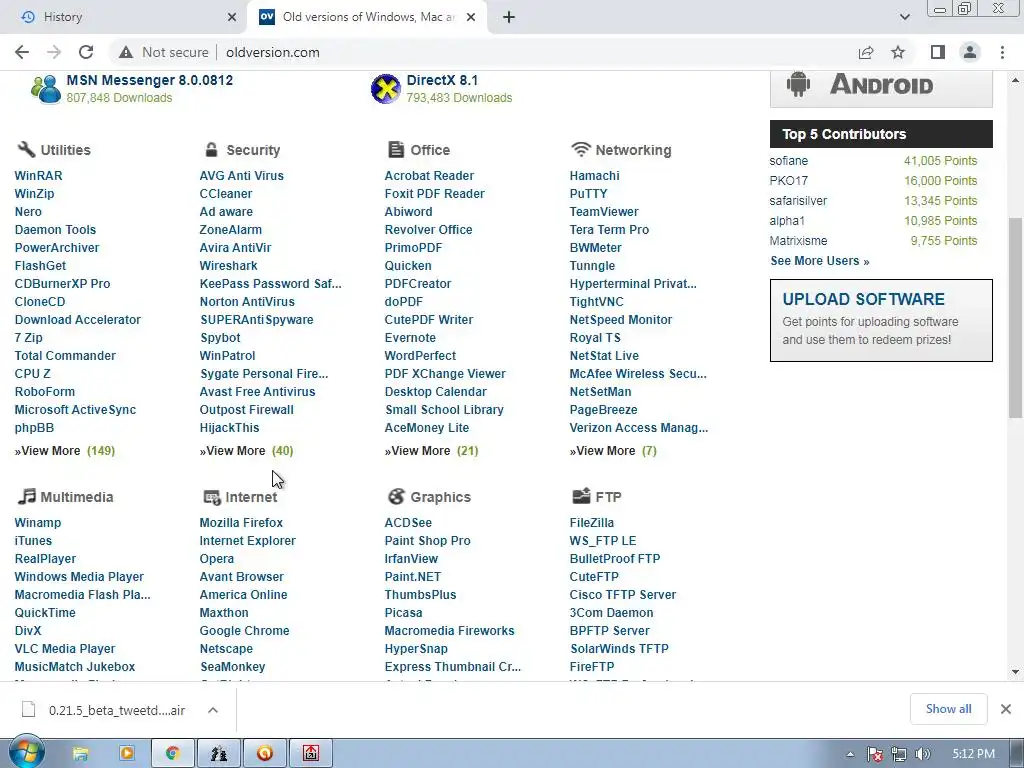
Task: Open the media player taskbar icon
Action: [127, 754]
